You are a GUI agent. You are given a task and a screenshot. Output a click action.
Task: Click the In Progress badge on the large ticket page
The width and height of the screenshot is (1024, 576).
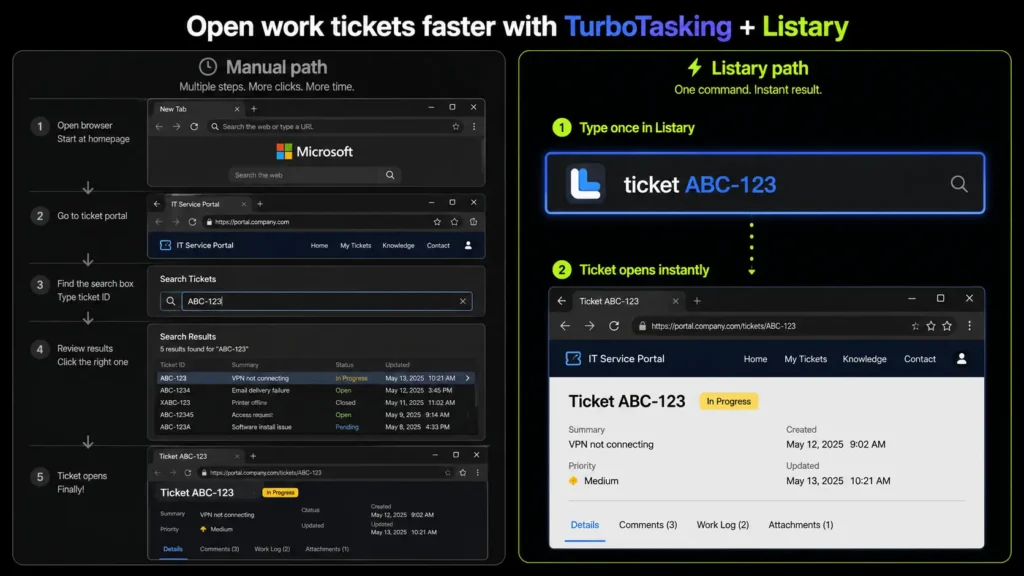click(728, 401)
